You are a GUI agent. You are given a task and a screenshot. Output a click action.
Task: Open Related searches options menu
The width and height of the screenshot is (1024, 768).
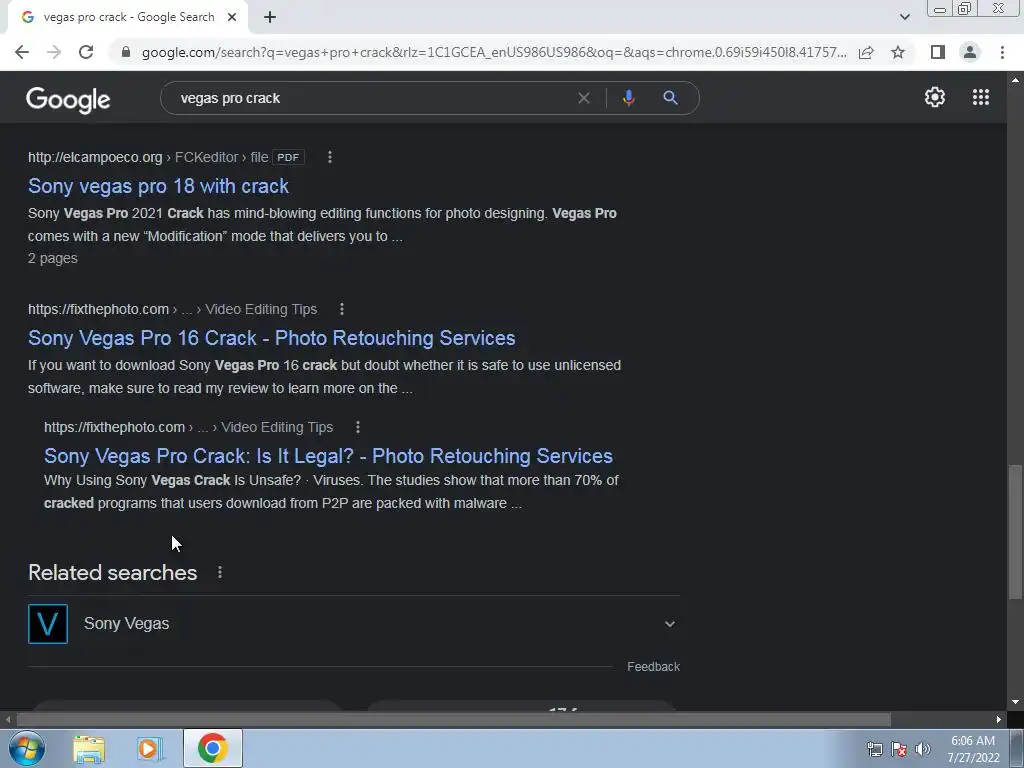tap(220, 573)
